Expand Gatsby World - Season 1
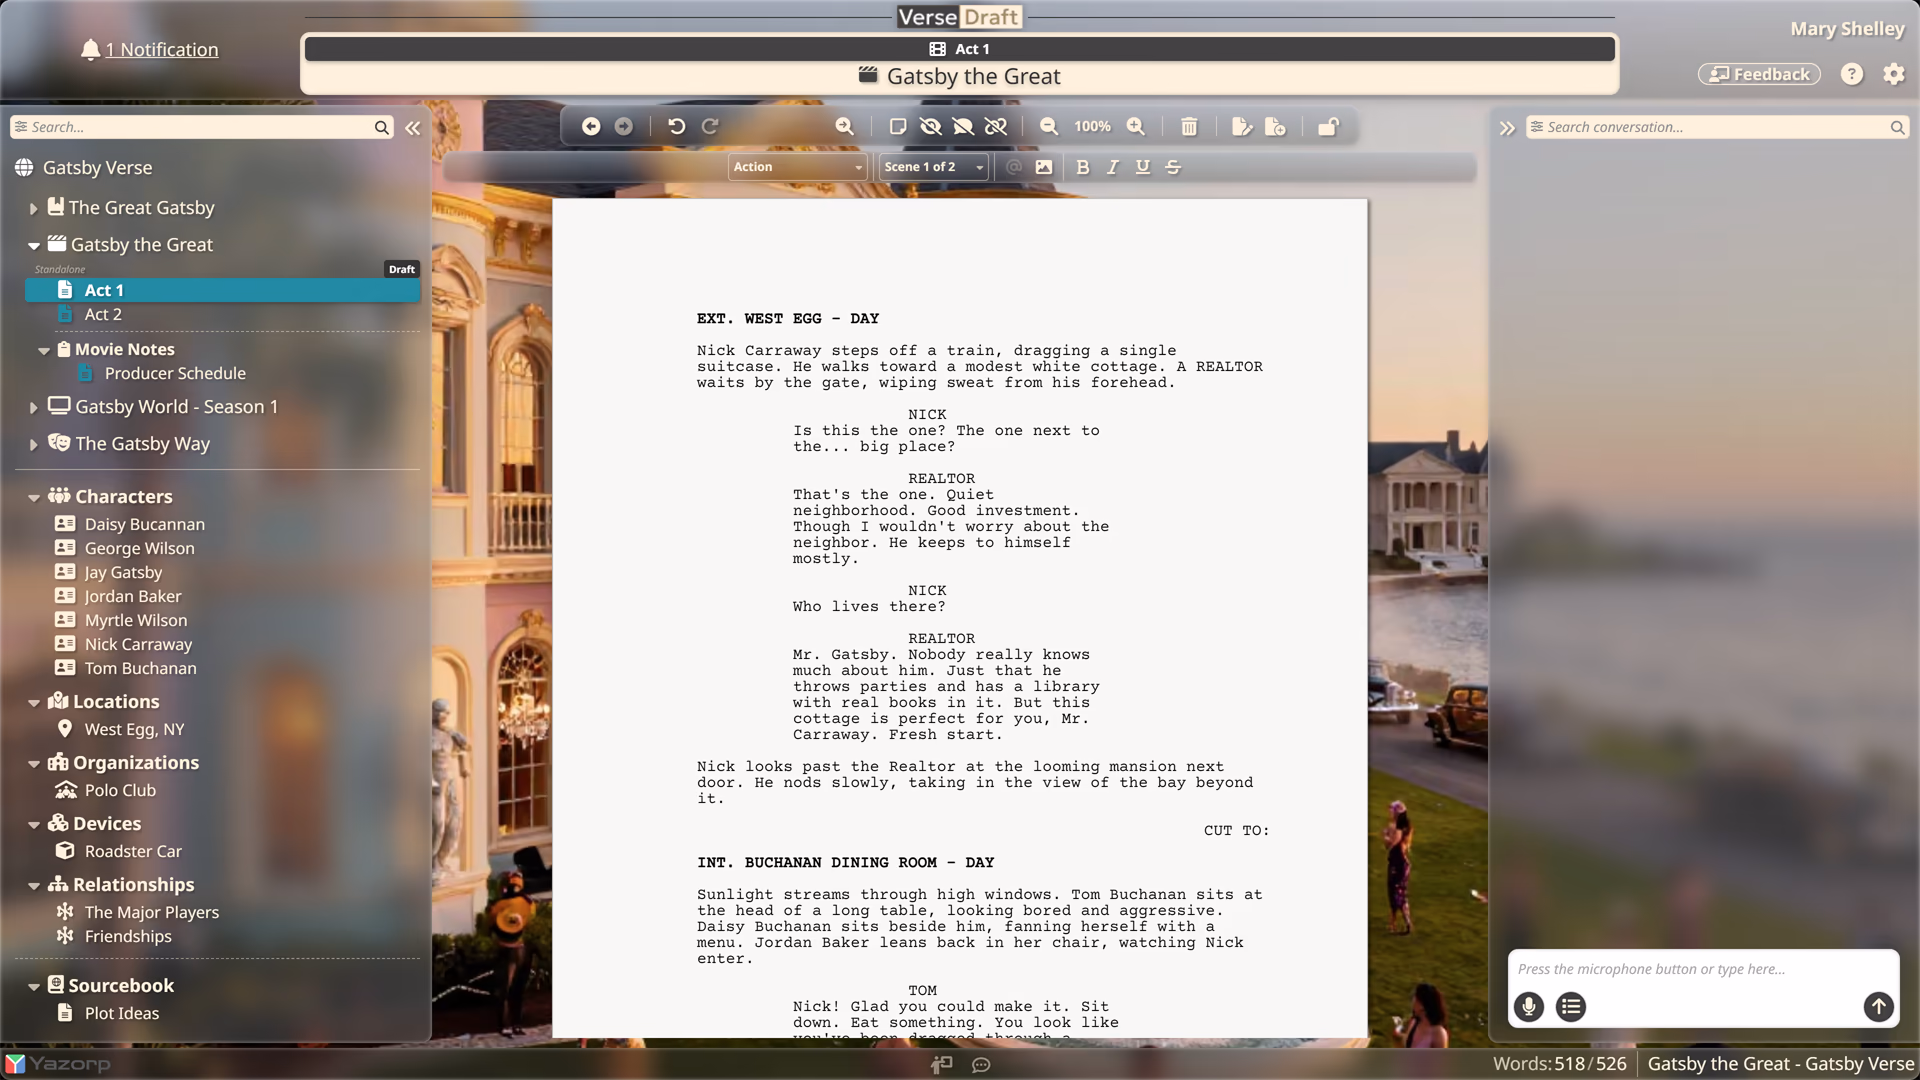The height and width of the screenshot is (1080, 1920). coord(33,407)
